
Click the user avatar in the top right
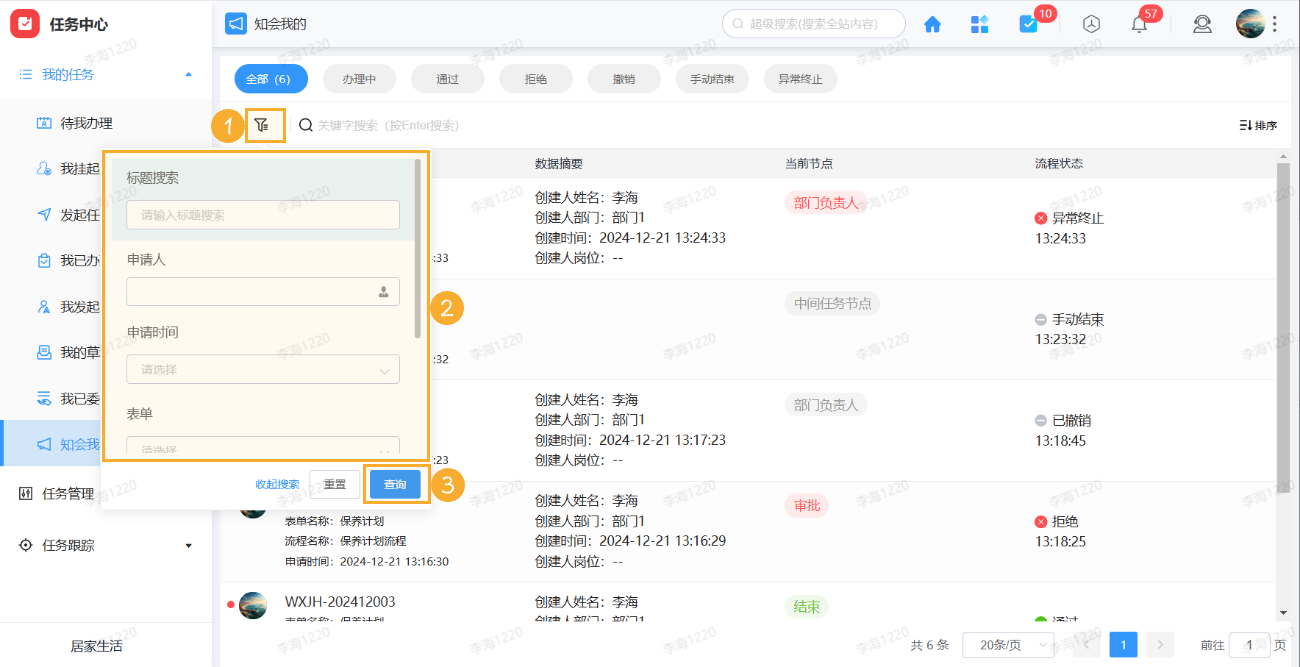click(1250, 23)
